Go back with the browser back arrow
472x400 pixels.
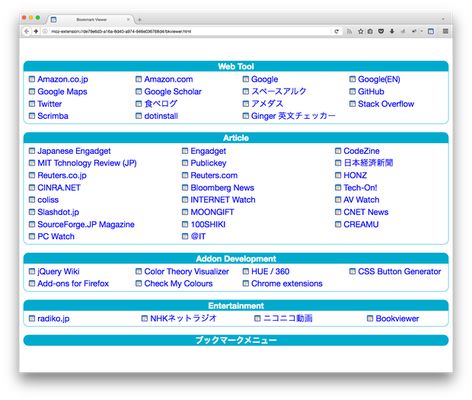click(27, 31)
